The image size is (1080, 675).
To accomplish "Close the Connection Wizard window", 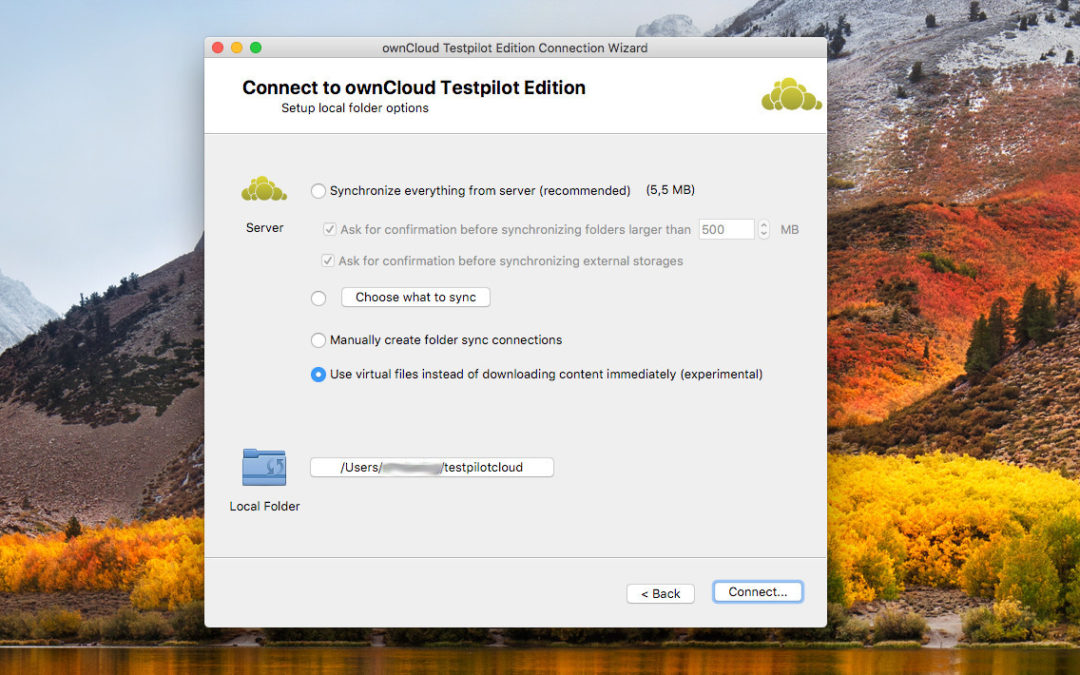I will pyautogui.click(x=218, y=48).
